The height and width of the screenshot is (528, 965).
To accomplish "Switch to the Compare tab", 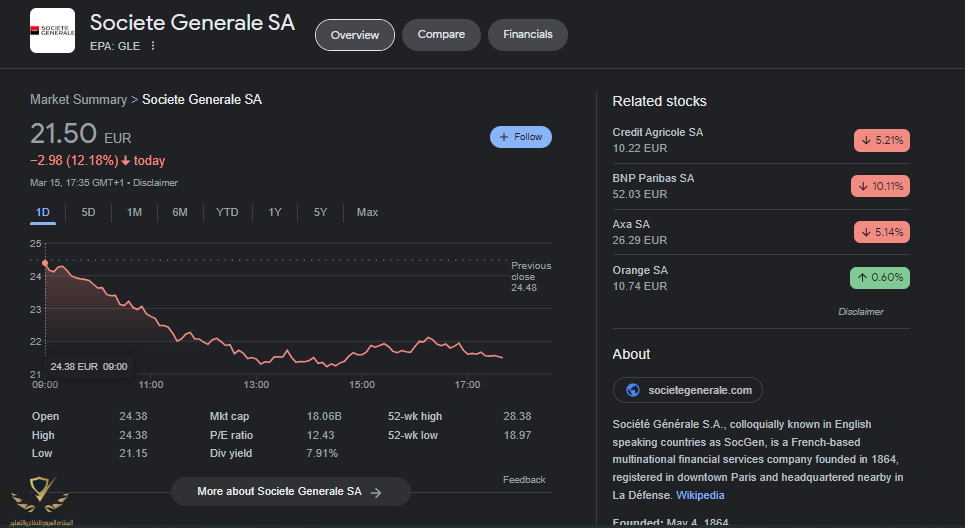I will [x=441, y=34].
